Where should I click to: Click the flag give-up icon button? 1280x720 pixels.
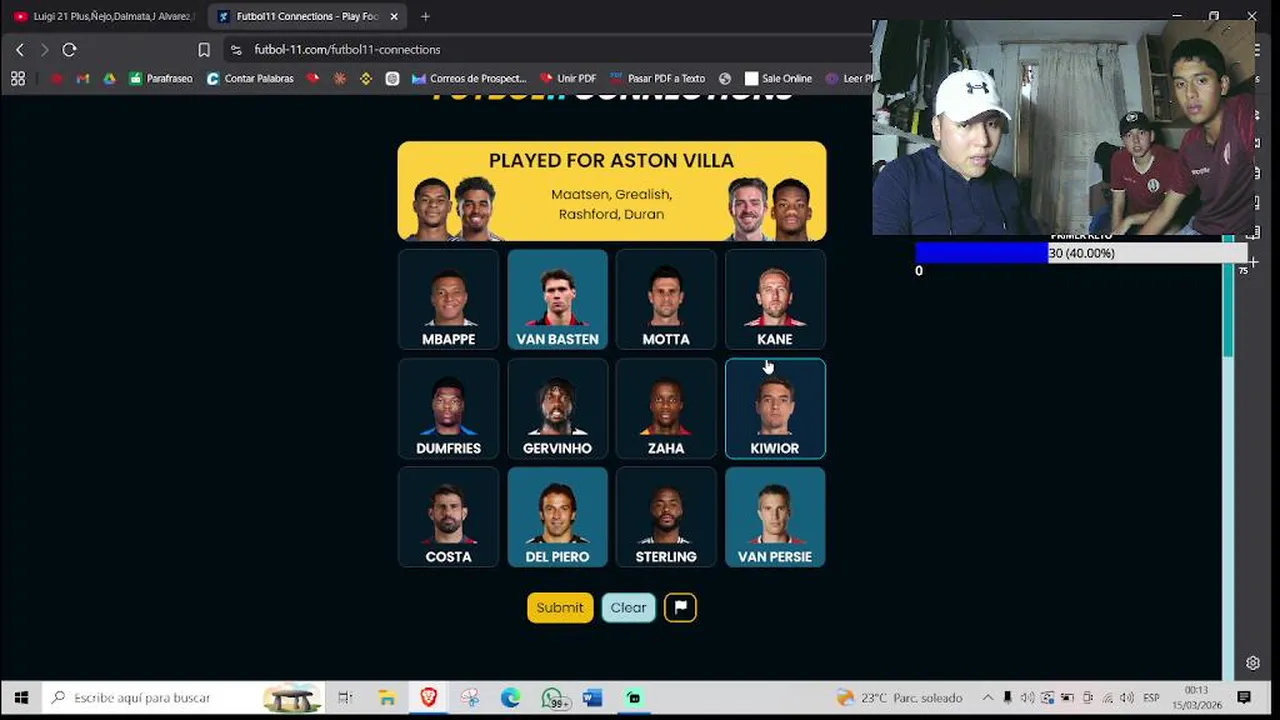click(680, 607)
